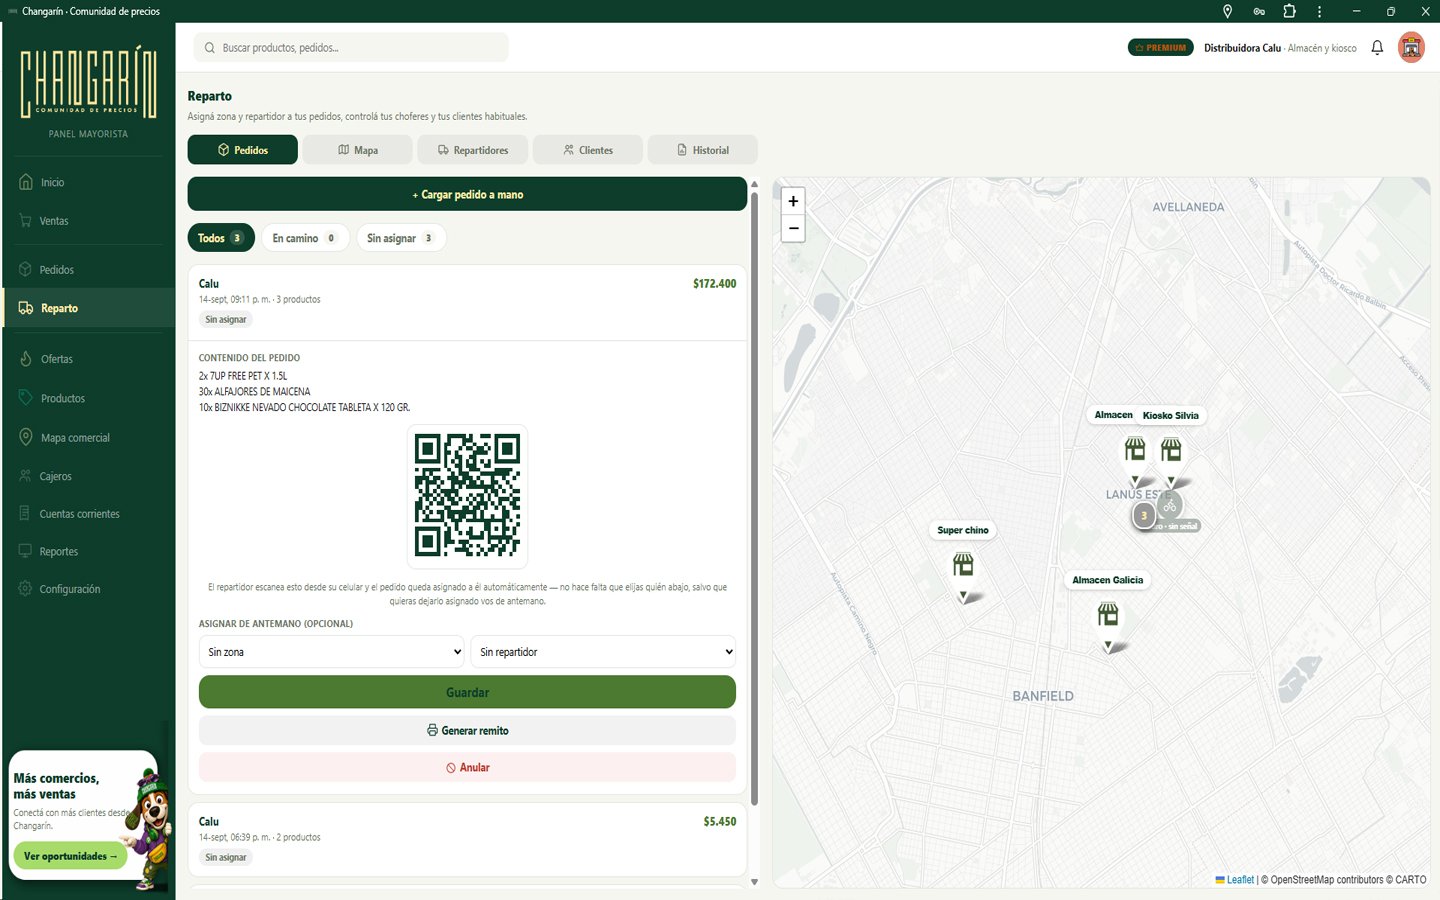Zoom in on the map

(x=793, y=201)
